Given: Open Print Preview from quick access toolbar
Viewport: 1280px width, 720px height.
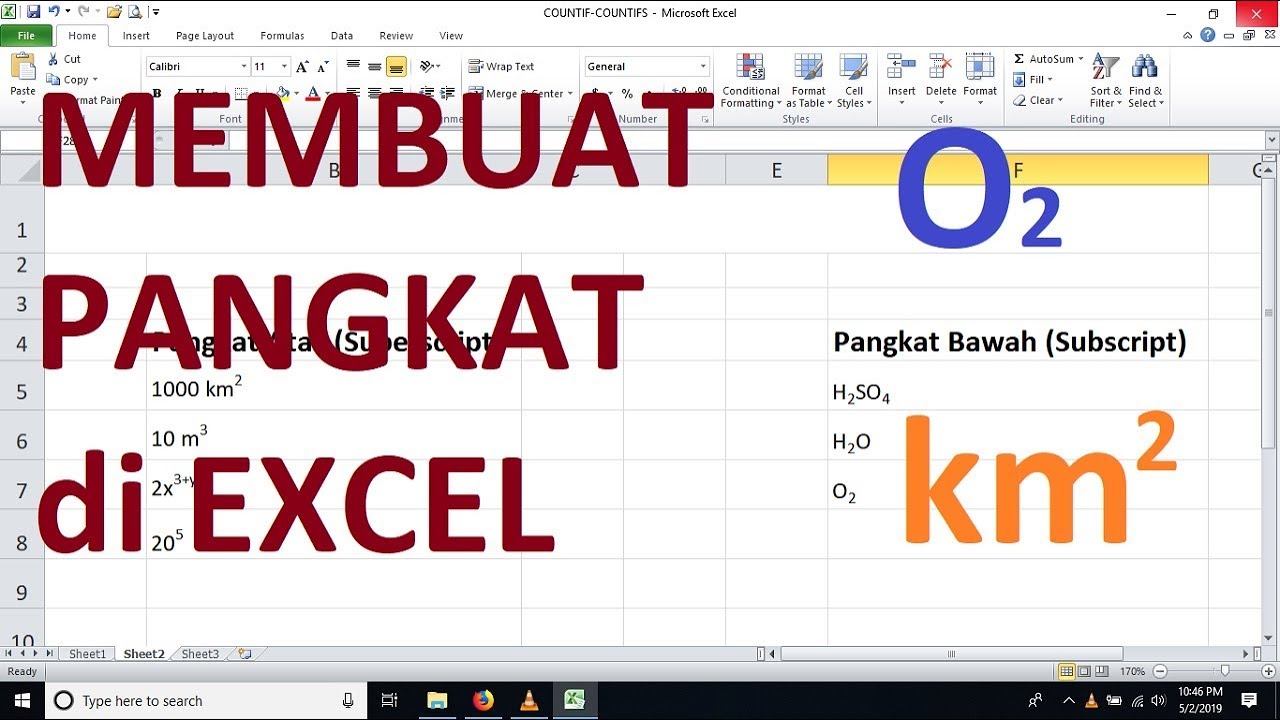Looking at the screenshot, I should [134, 12].
